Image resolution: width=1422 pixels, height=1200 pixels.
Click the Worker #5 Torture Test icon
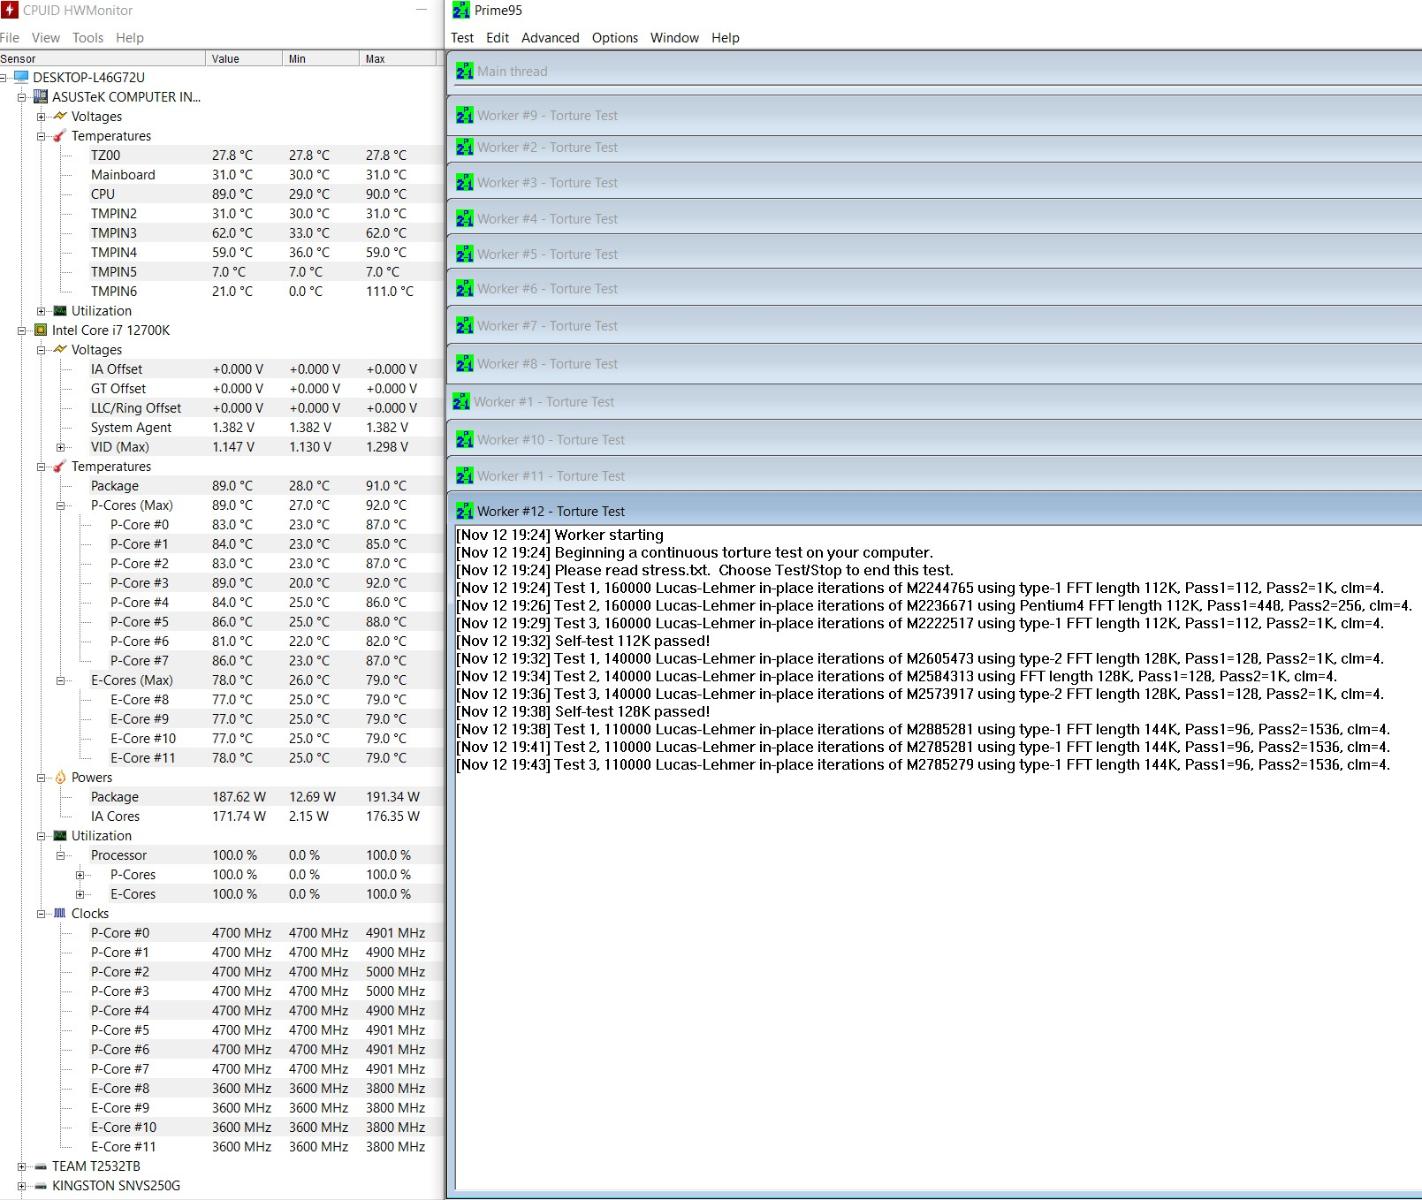click(464, 254)
